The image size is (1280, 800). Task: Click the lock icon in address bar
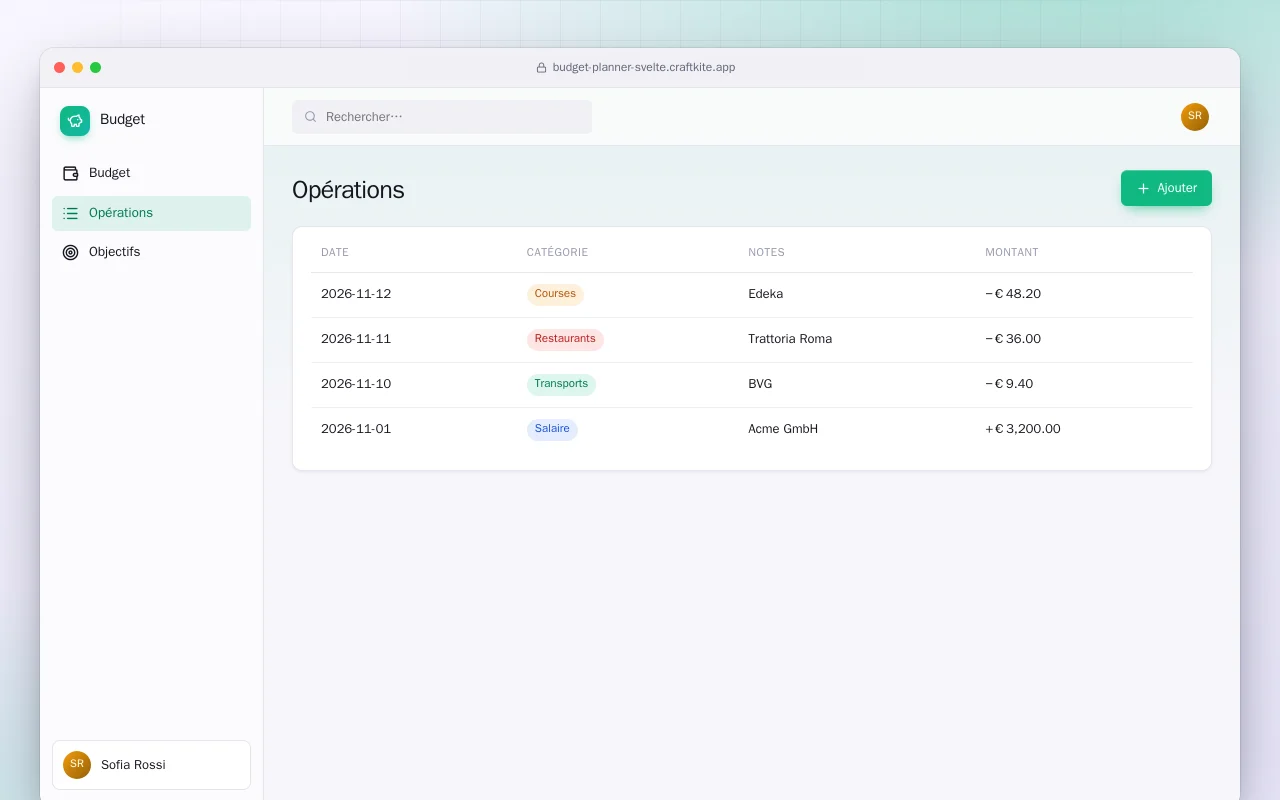541,68
